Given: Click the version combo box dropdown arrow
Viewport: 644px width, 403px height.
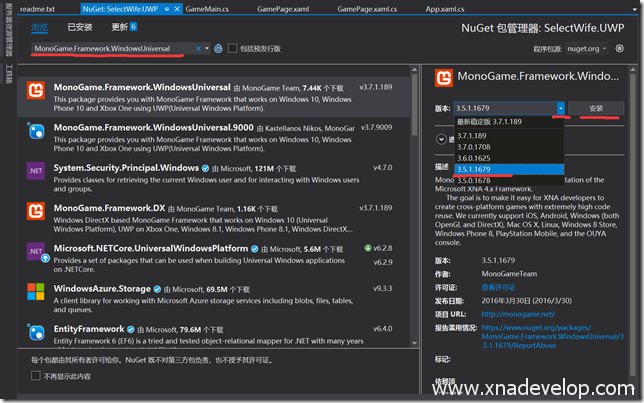Looking at the screenshot, I should point(561,107).
